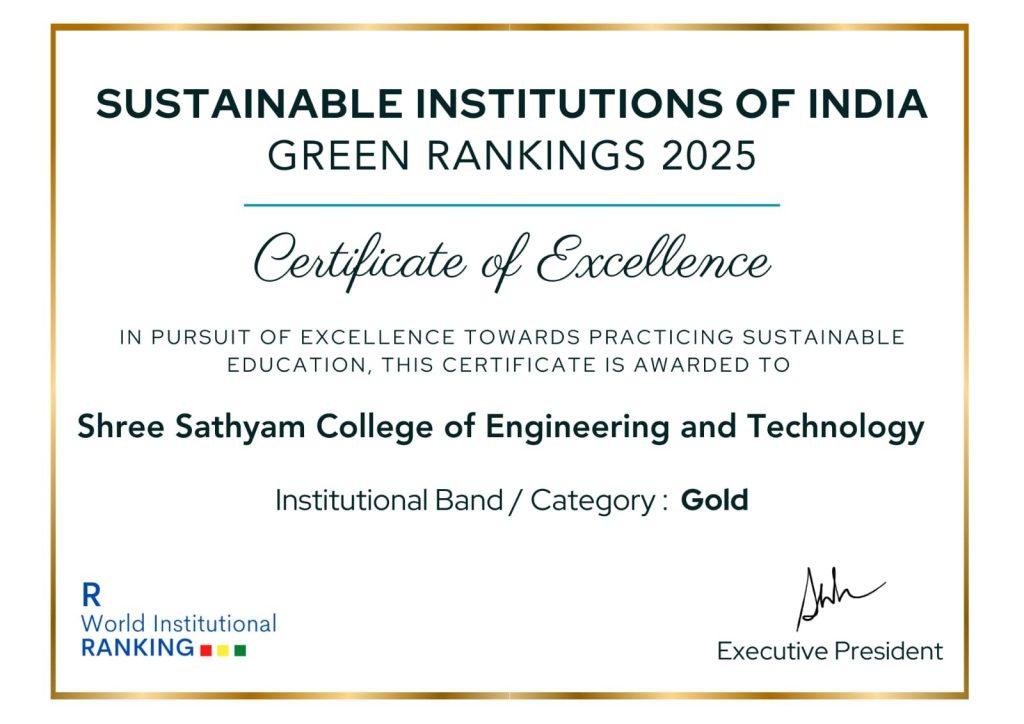The width and height of the screenshot is (1024, 724).
Task: Click the blue R logo letter
Action: pyautogui.click(x=91, y=597)
